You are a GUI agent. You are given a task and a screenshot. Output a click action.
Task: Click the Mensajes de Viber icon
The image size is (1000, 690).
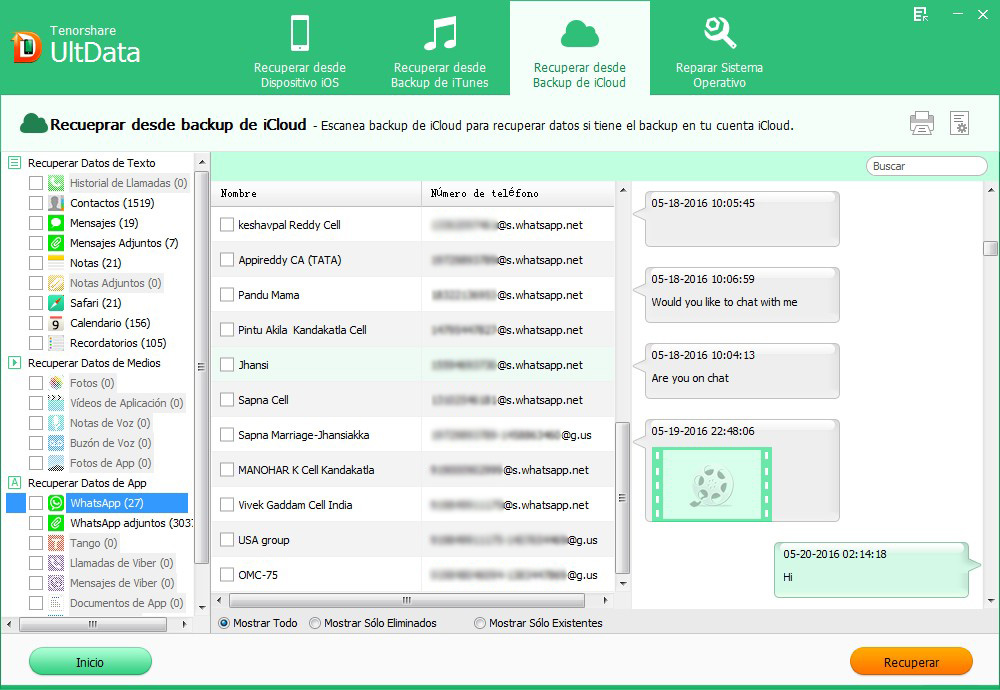56,583
